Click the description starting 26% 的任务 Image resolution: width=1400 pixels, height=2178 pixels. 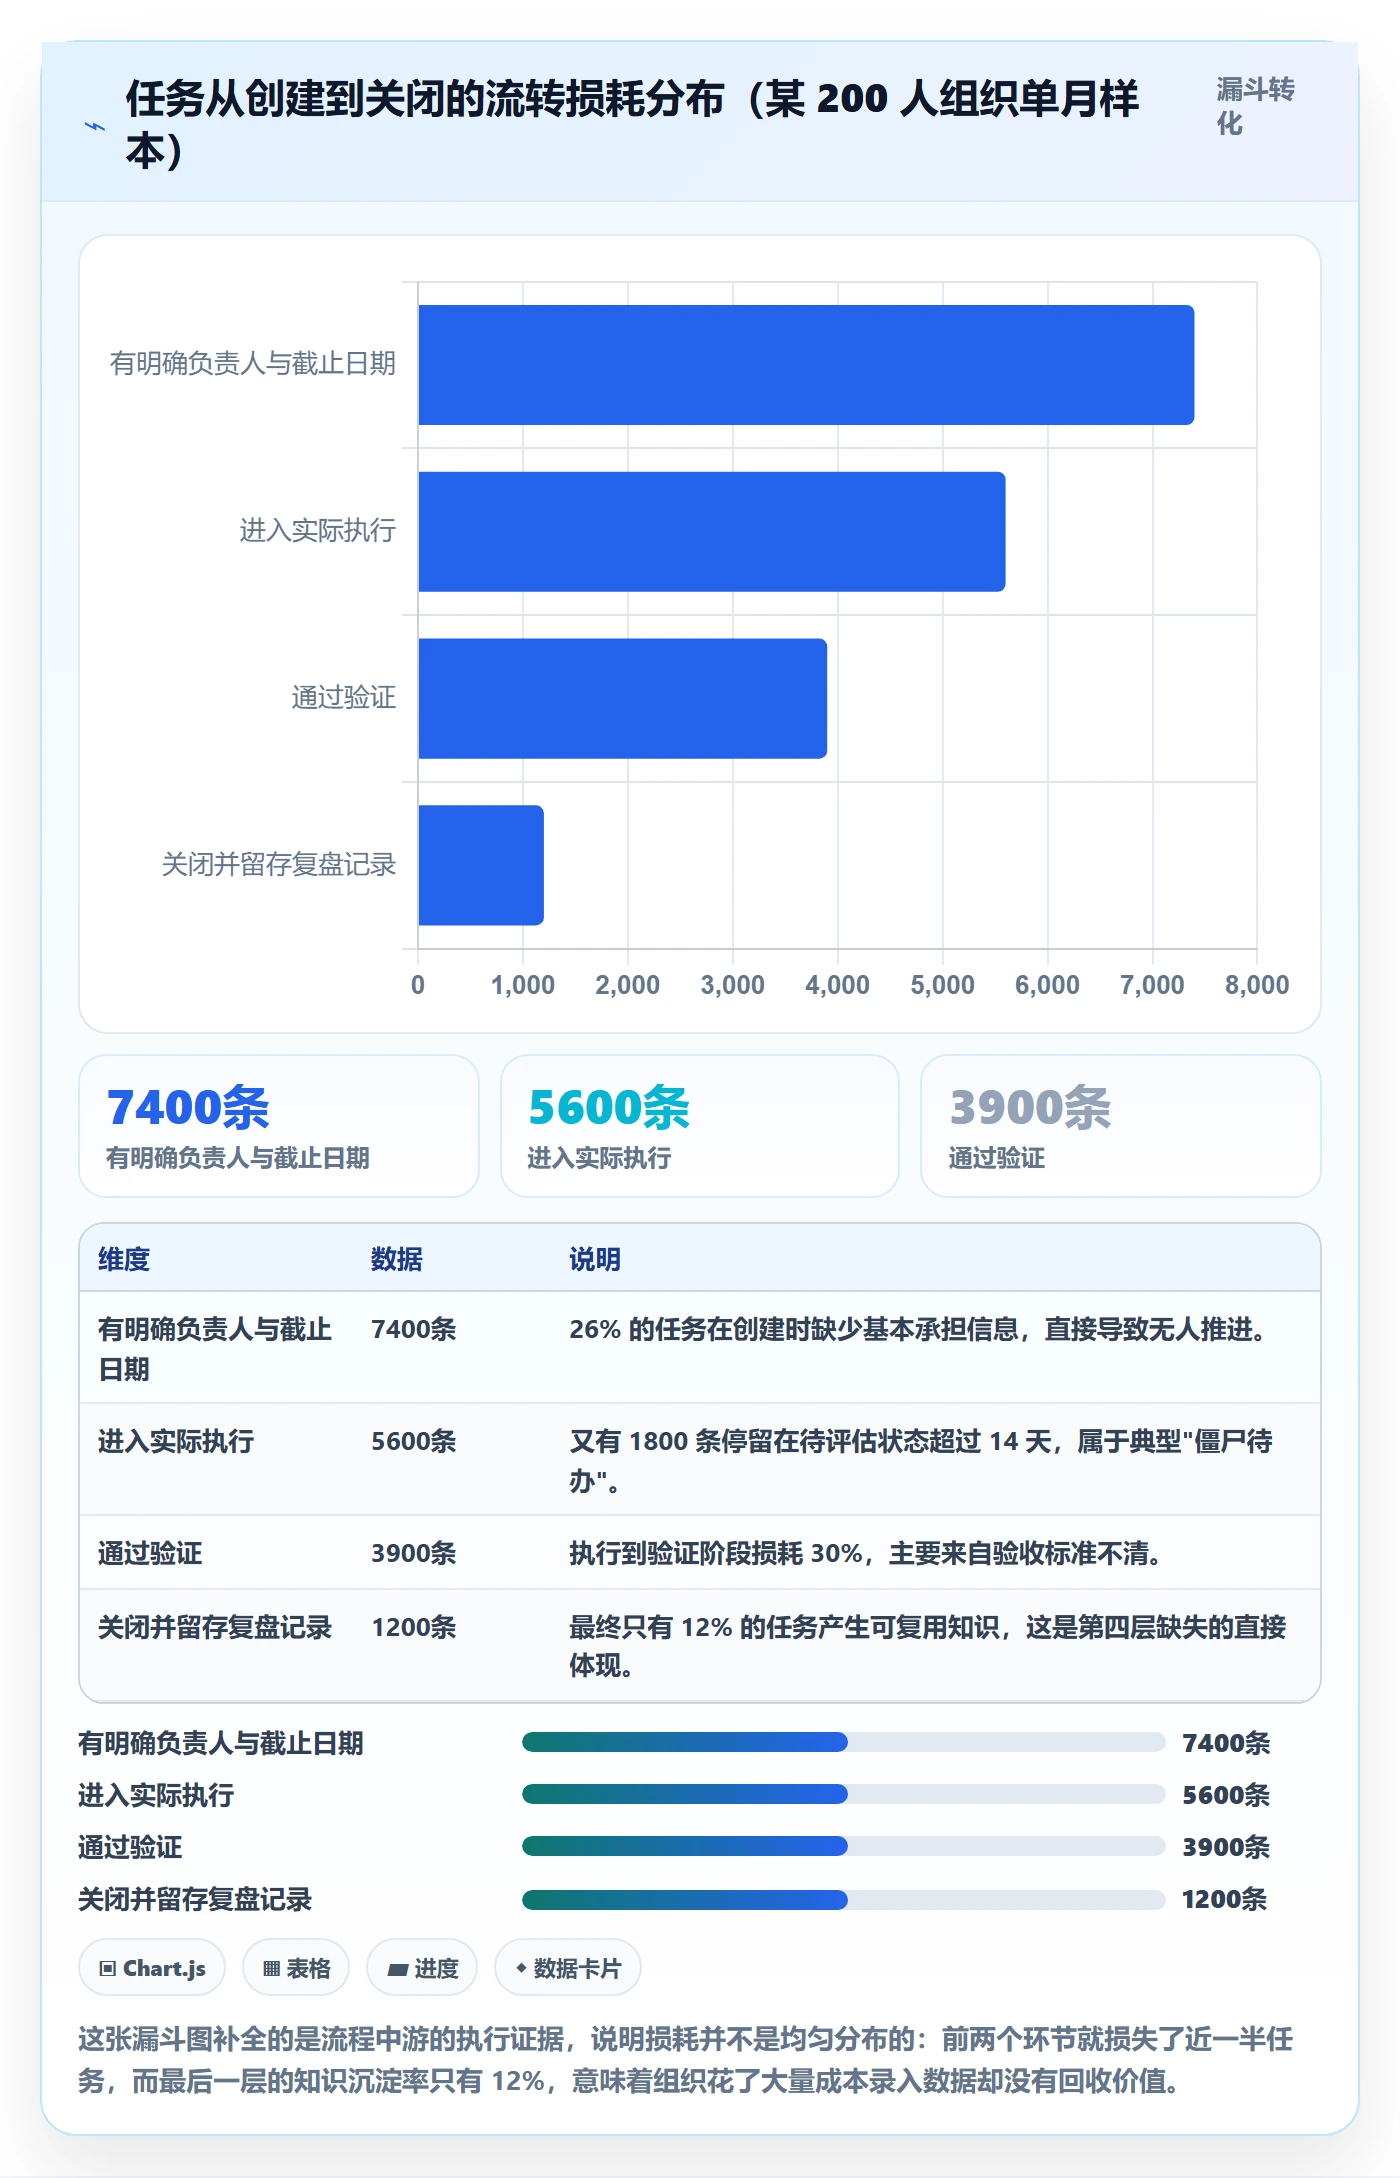tap(918, 1329)
